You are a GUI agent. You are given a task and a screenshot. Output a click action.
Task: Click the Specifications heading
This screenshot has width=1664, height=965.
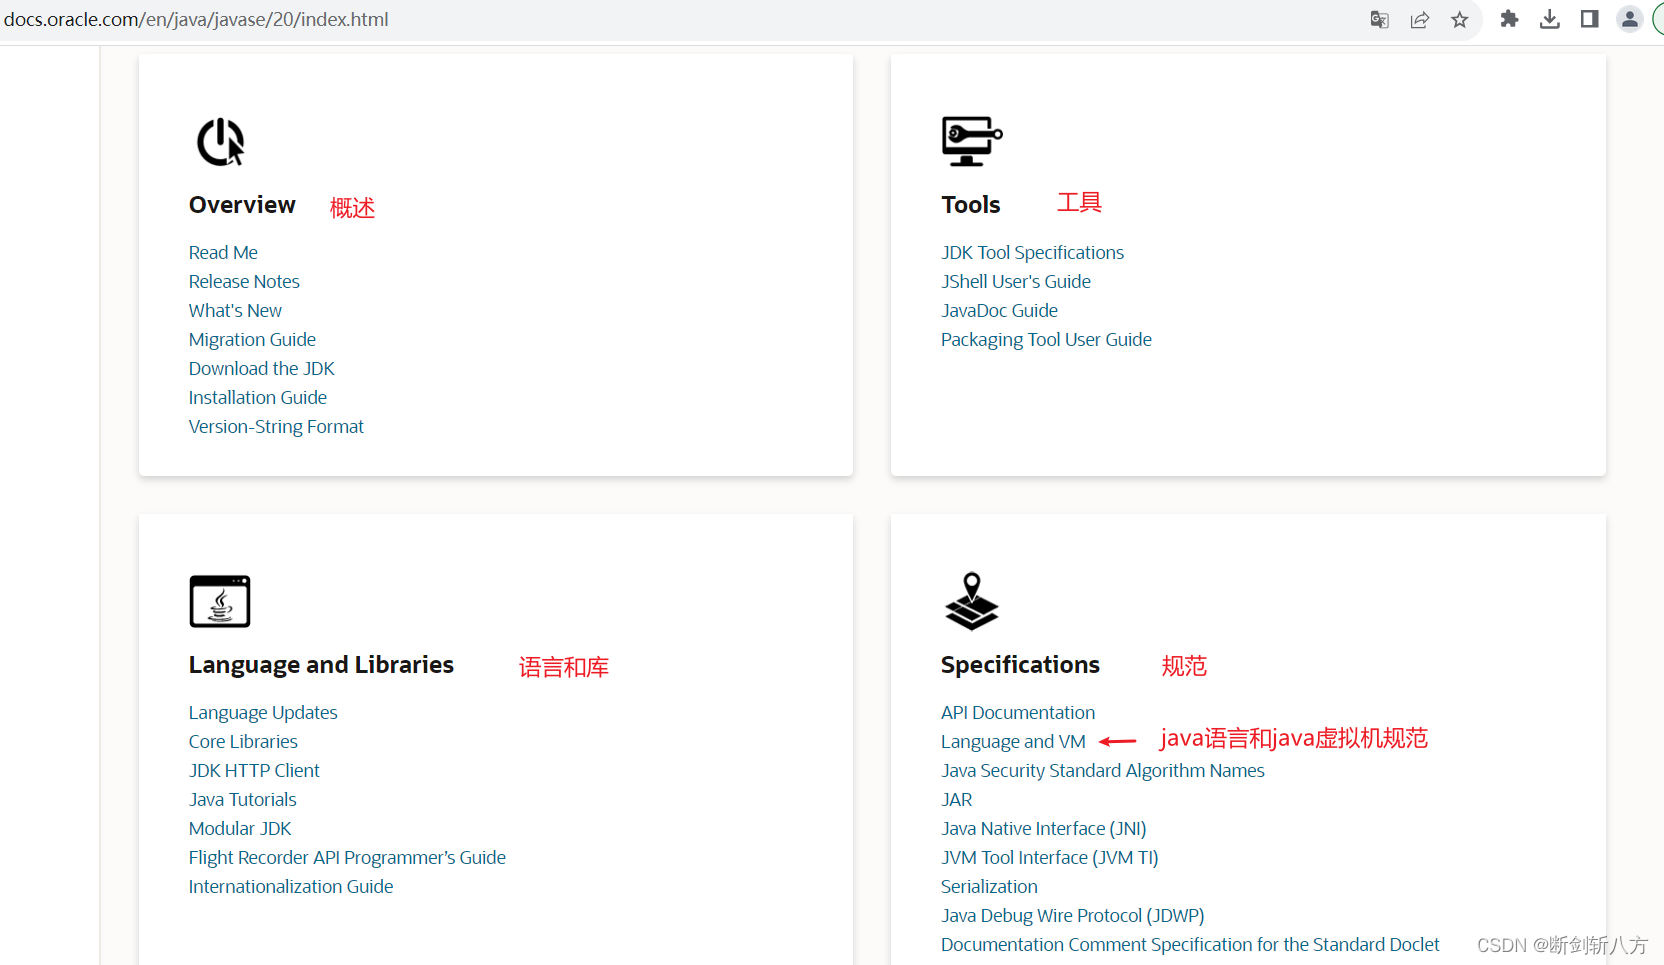[x=1020, y=665]
